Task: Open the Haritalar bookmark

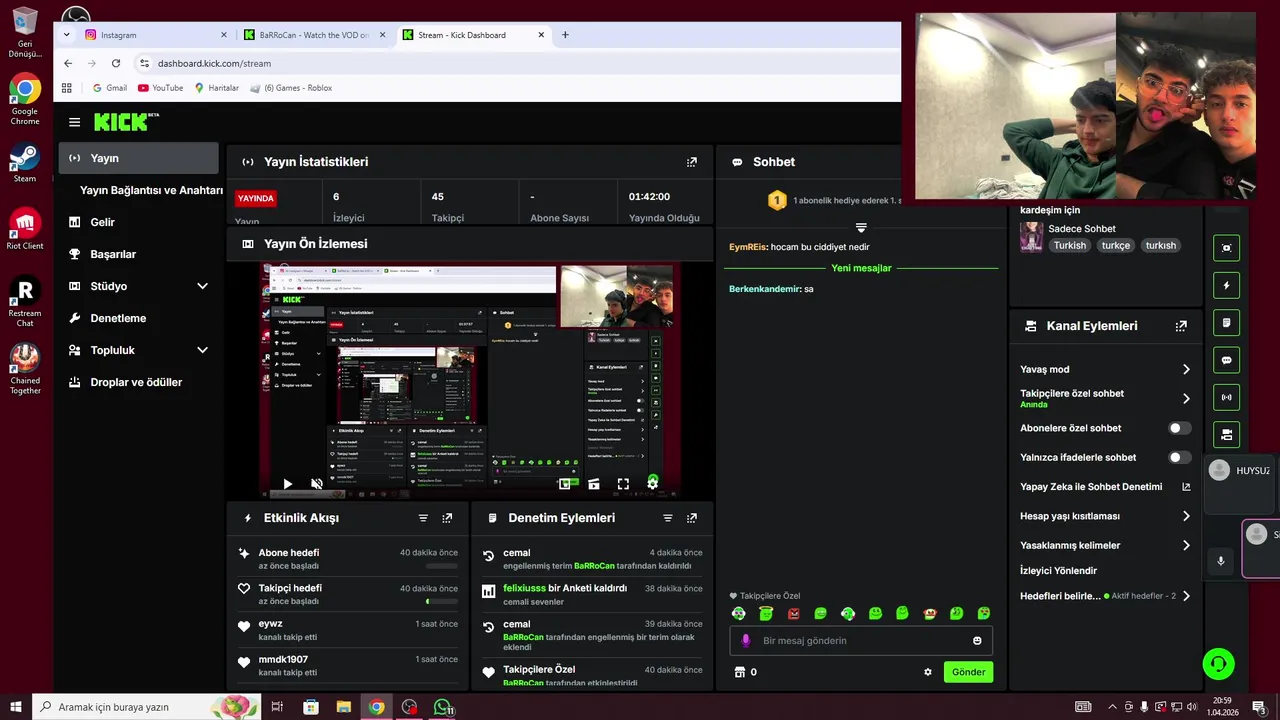Action: pos(216,88)
